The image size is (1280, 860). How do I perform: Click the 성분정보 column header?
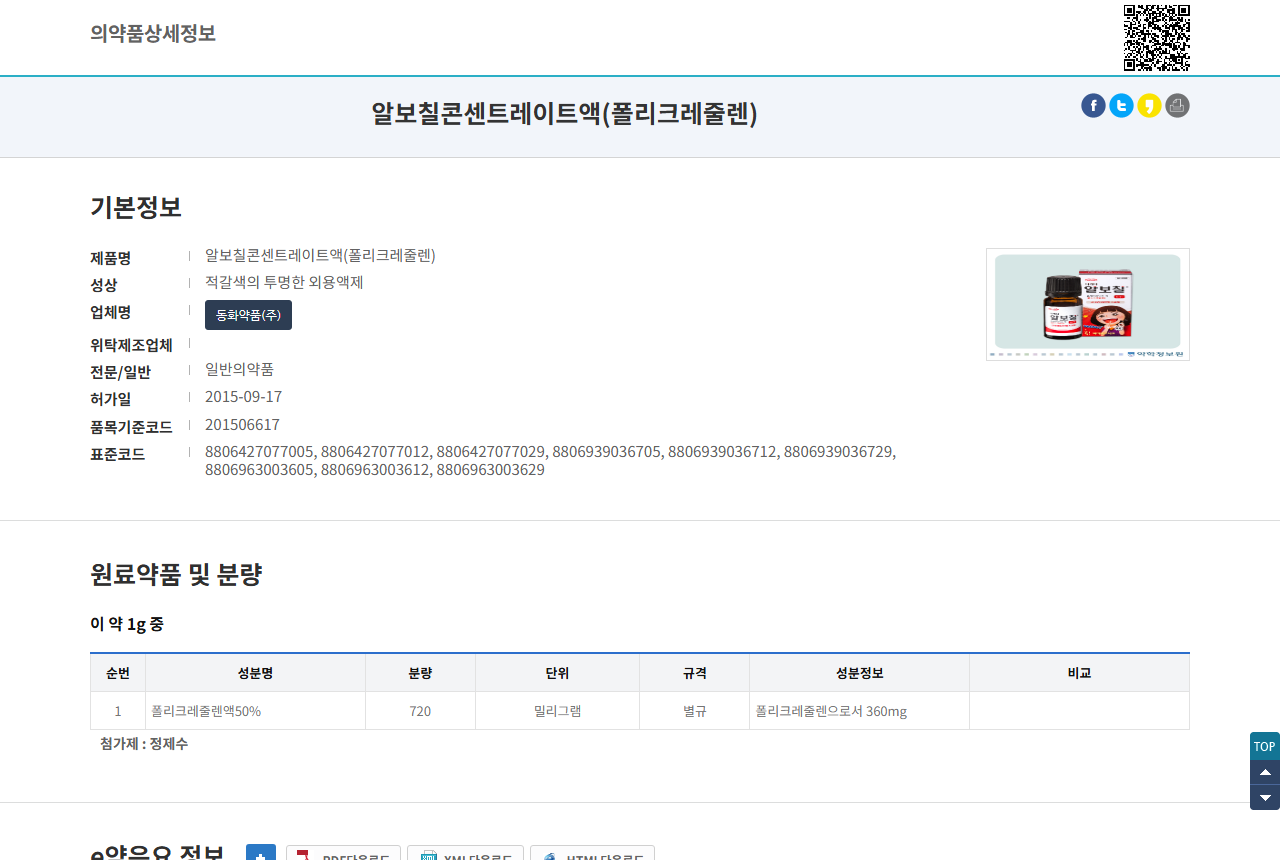tap(859, 673)
